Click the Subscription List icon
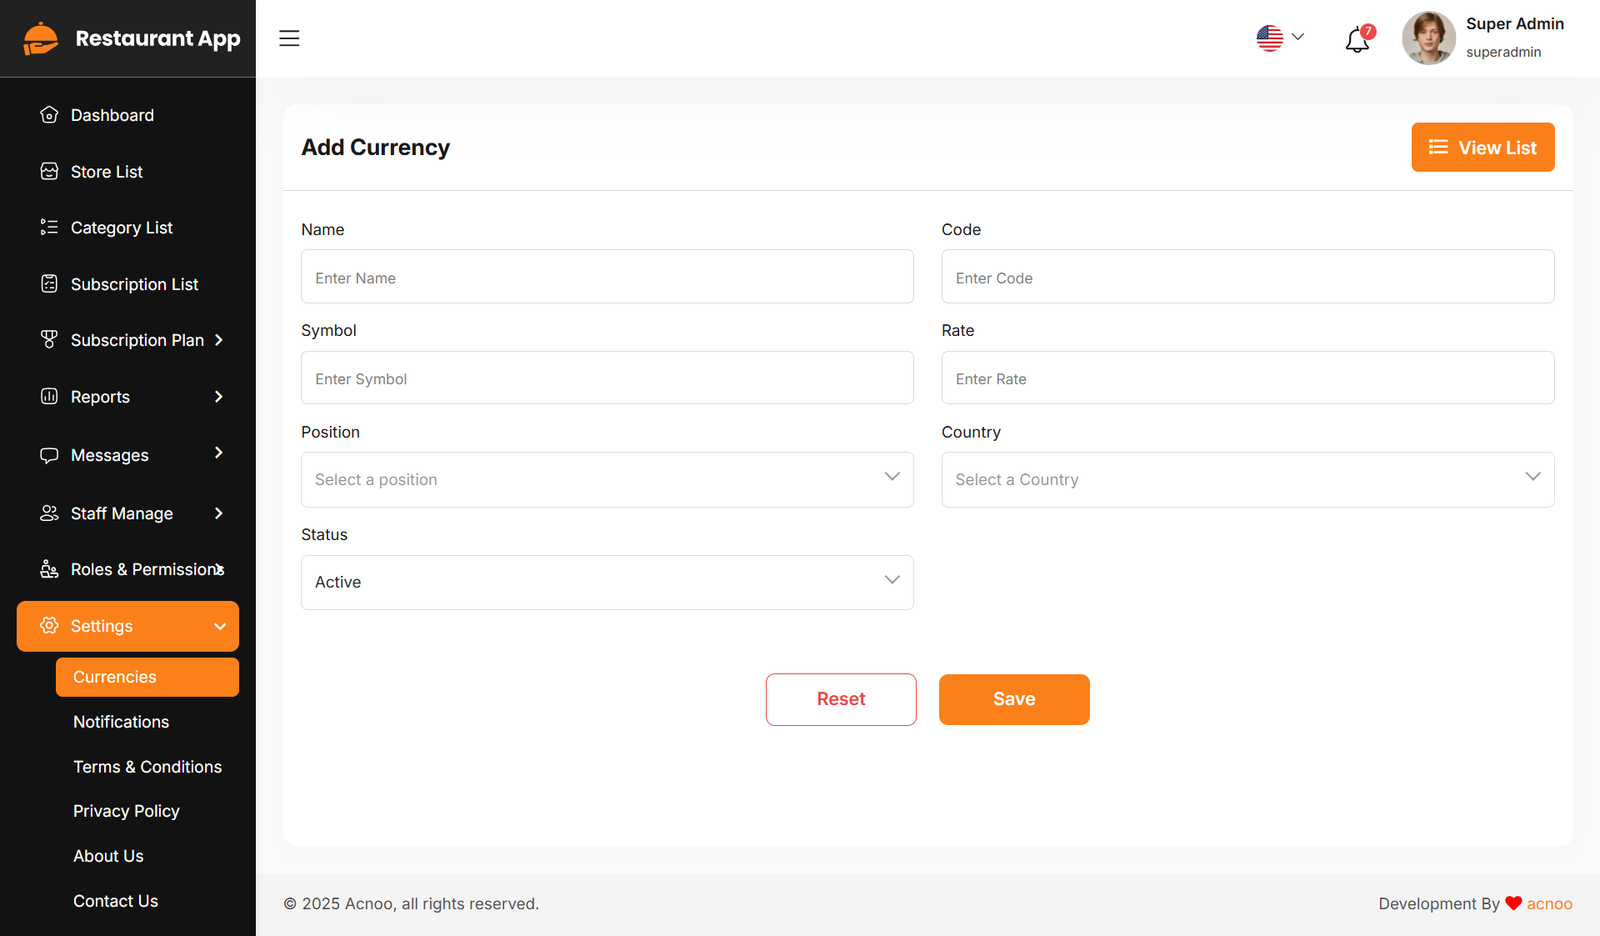The width and height of the screenshot is (1600, 936). (49, 284)
